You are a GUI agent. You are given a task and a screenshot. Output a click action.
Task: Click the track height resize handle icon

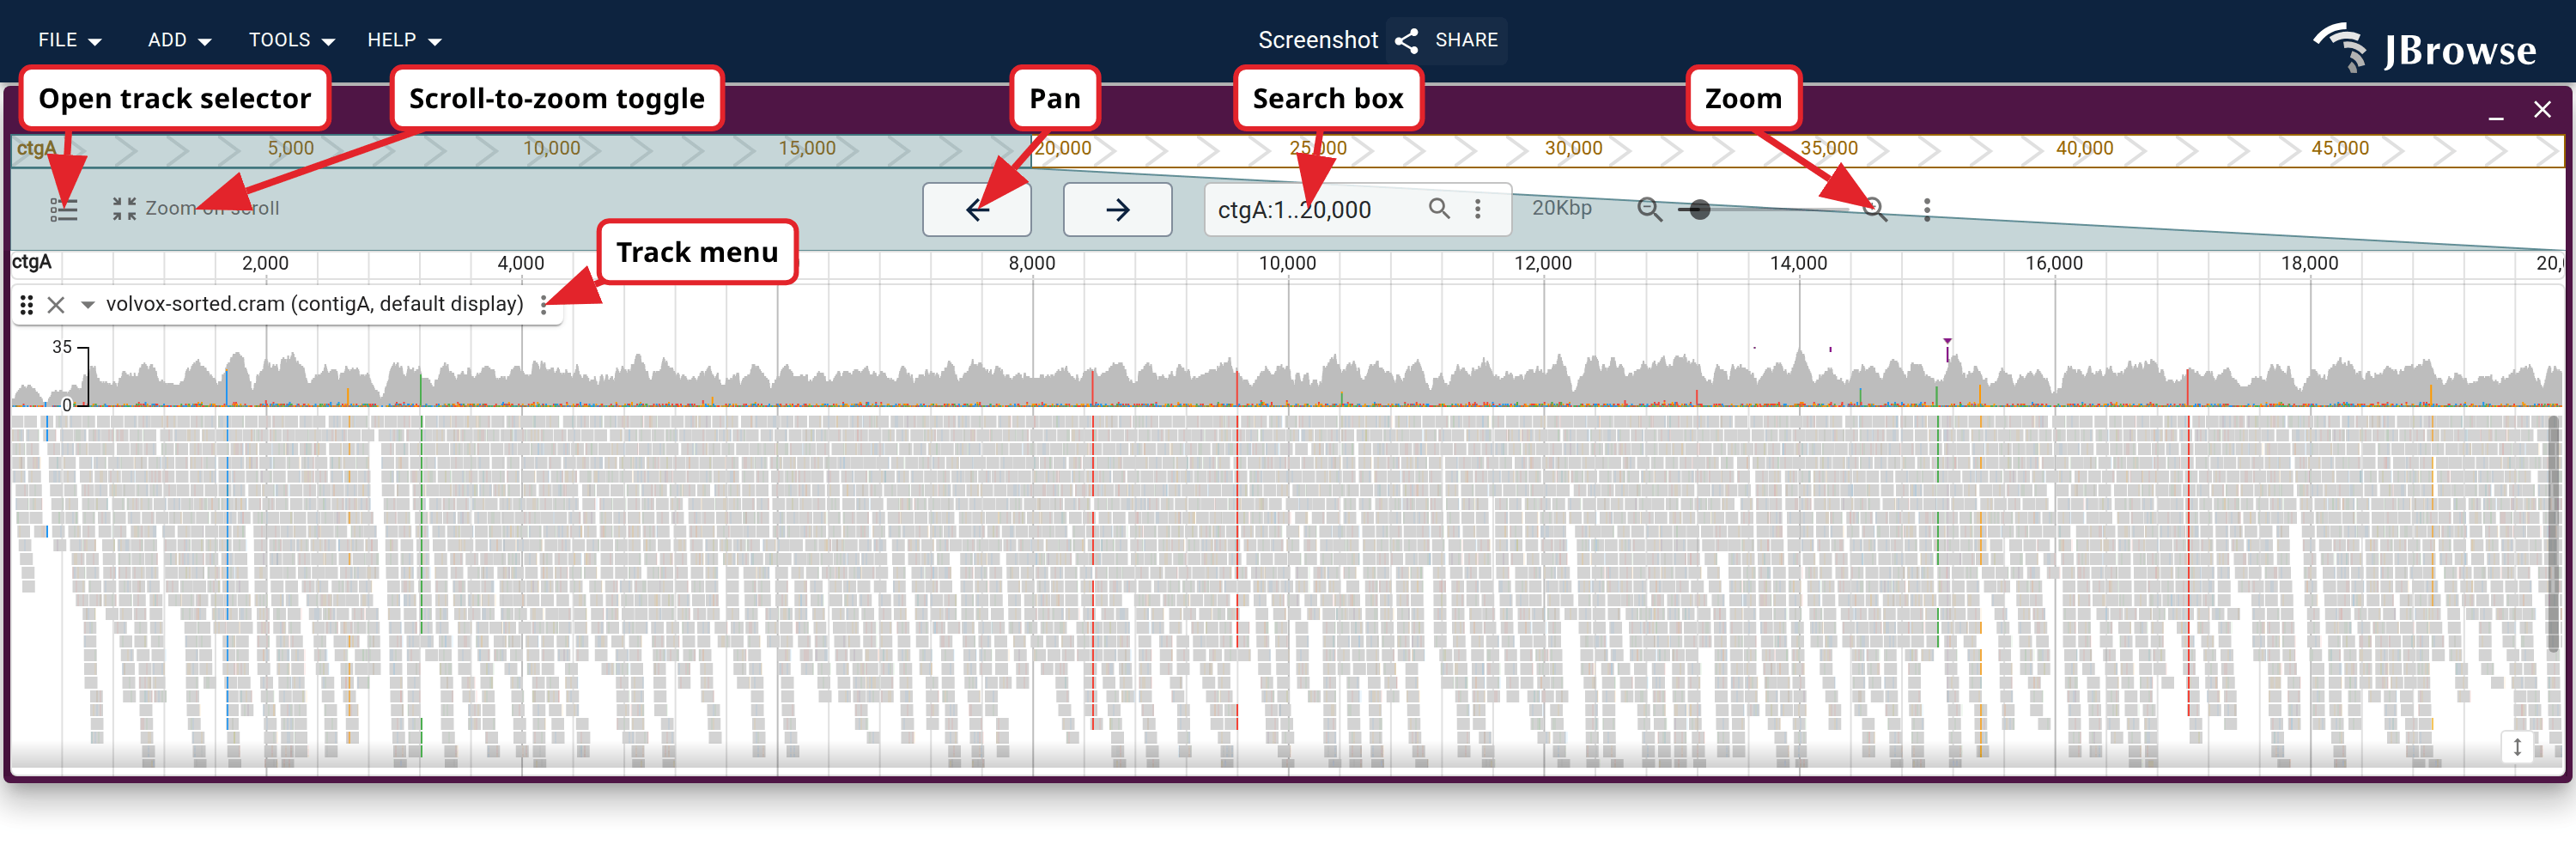(x=2516, y=746)
